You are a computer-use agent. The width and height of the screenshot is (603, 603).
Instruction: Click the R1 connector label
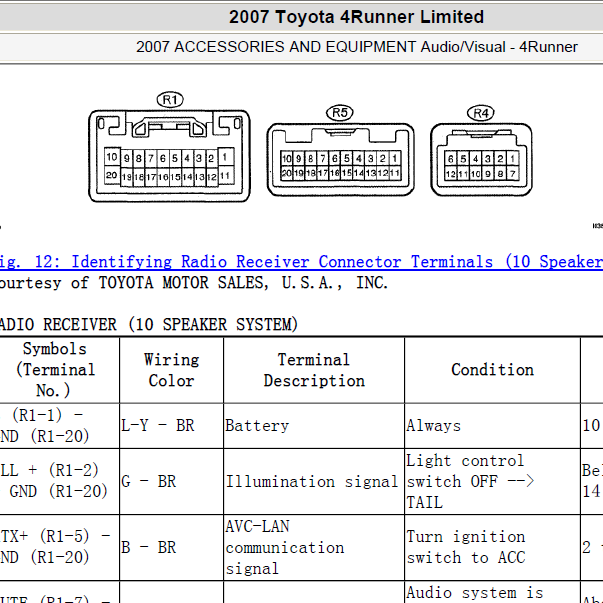click(170, 100)
